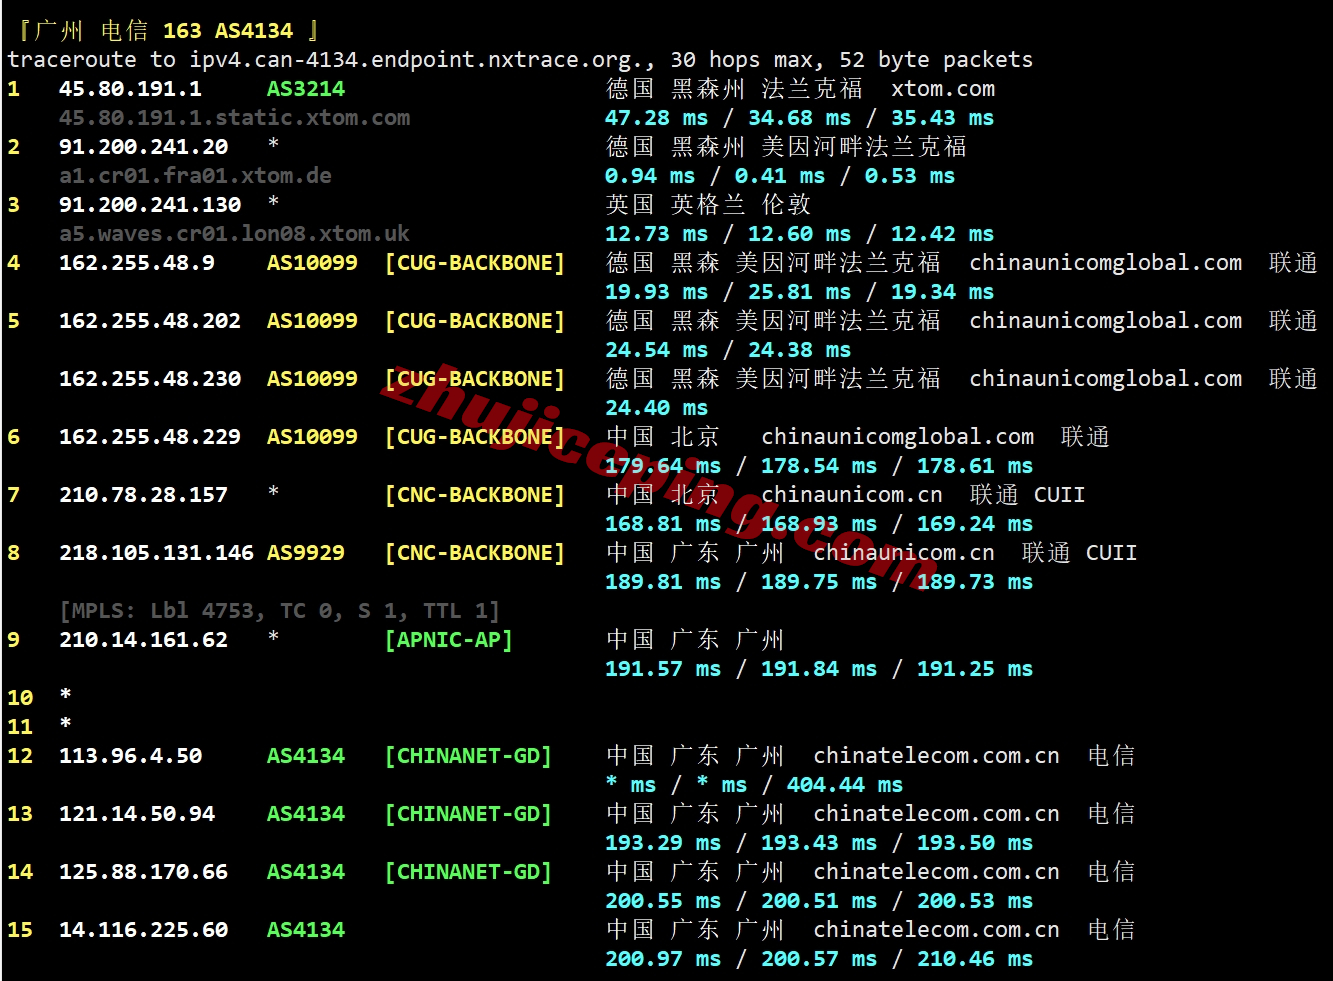The width and height of the screenshot is (1333, 981).
Task: Select IP address 14.116.225.60
Action: pyautogui.click(x=143, y=930)
